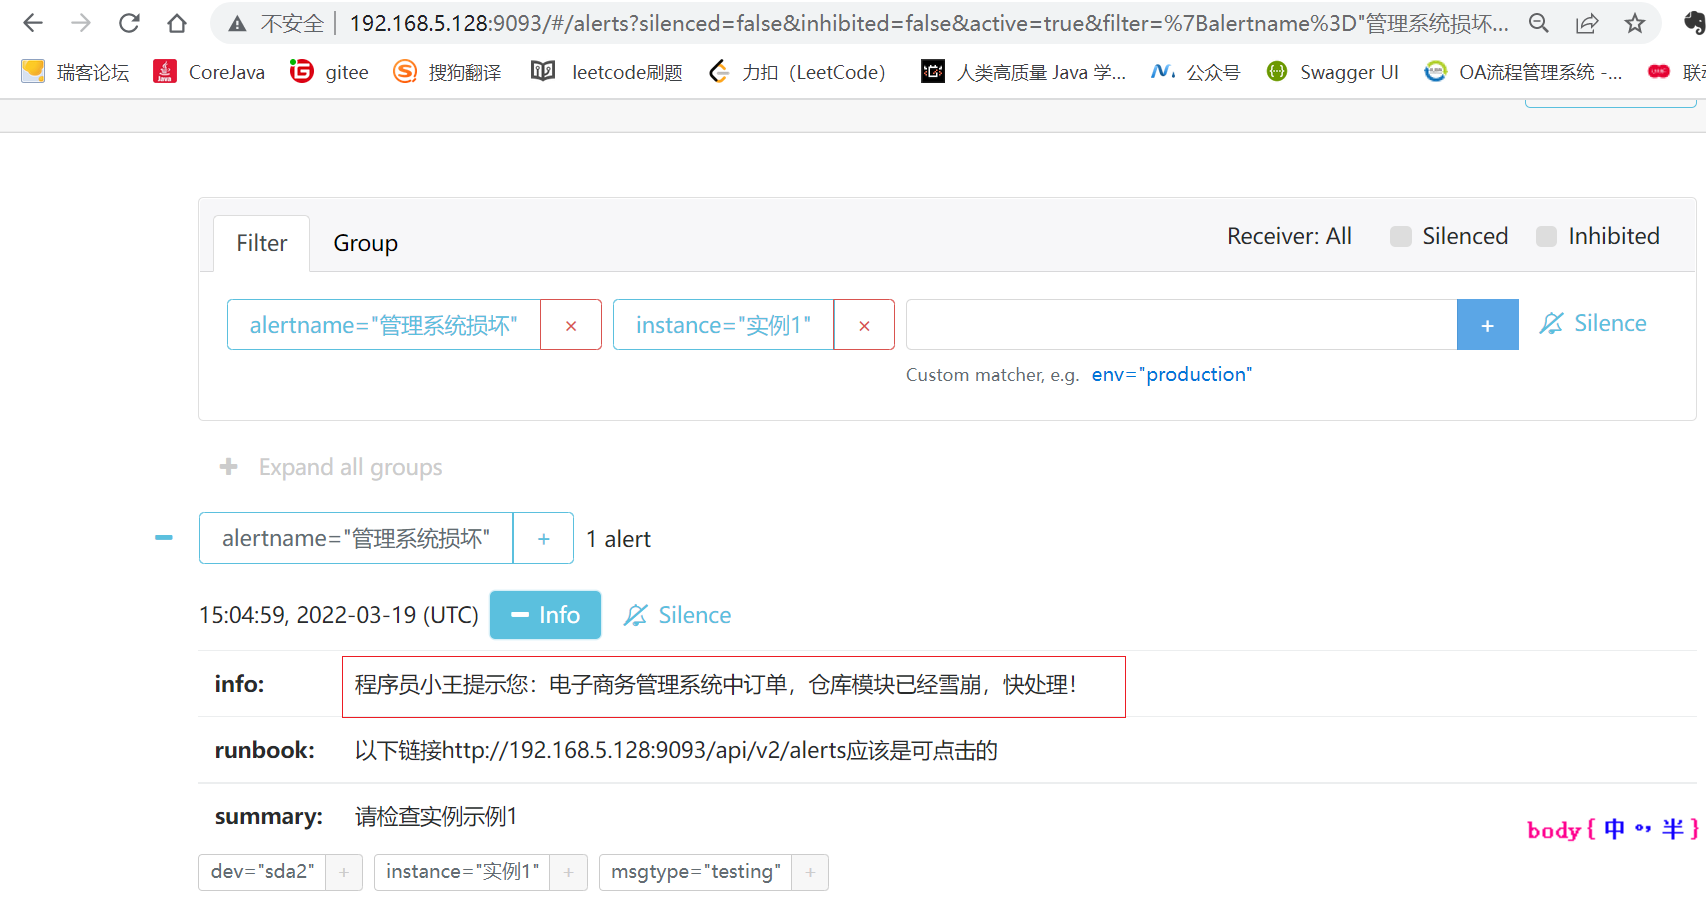Remove the instance="实例1" filter with its × button
1706x902 pixels.
(863, 324)
